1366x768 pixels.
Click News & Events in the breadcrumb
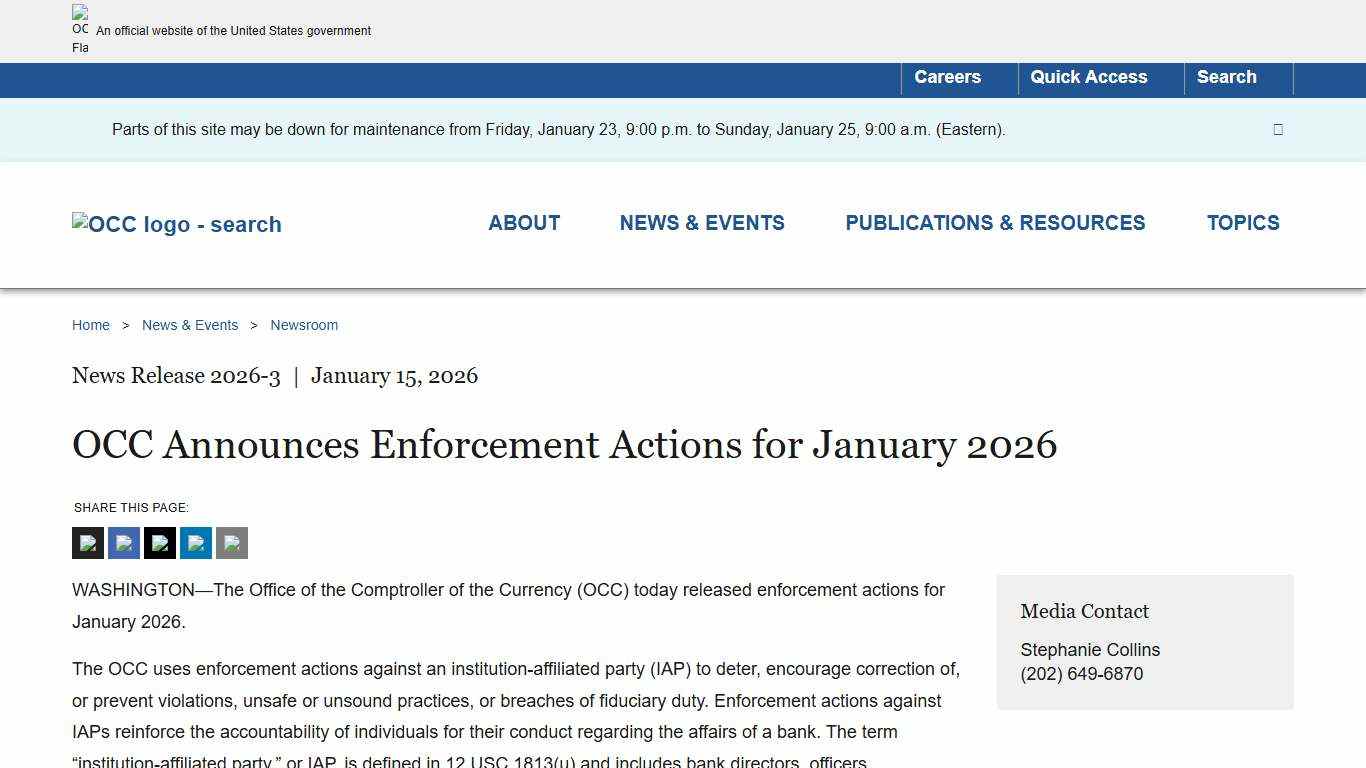pyautogui.click(x=190, y=325)
